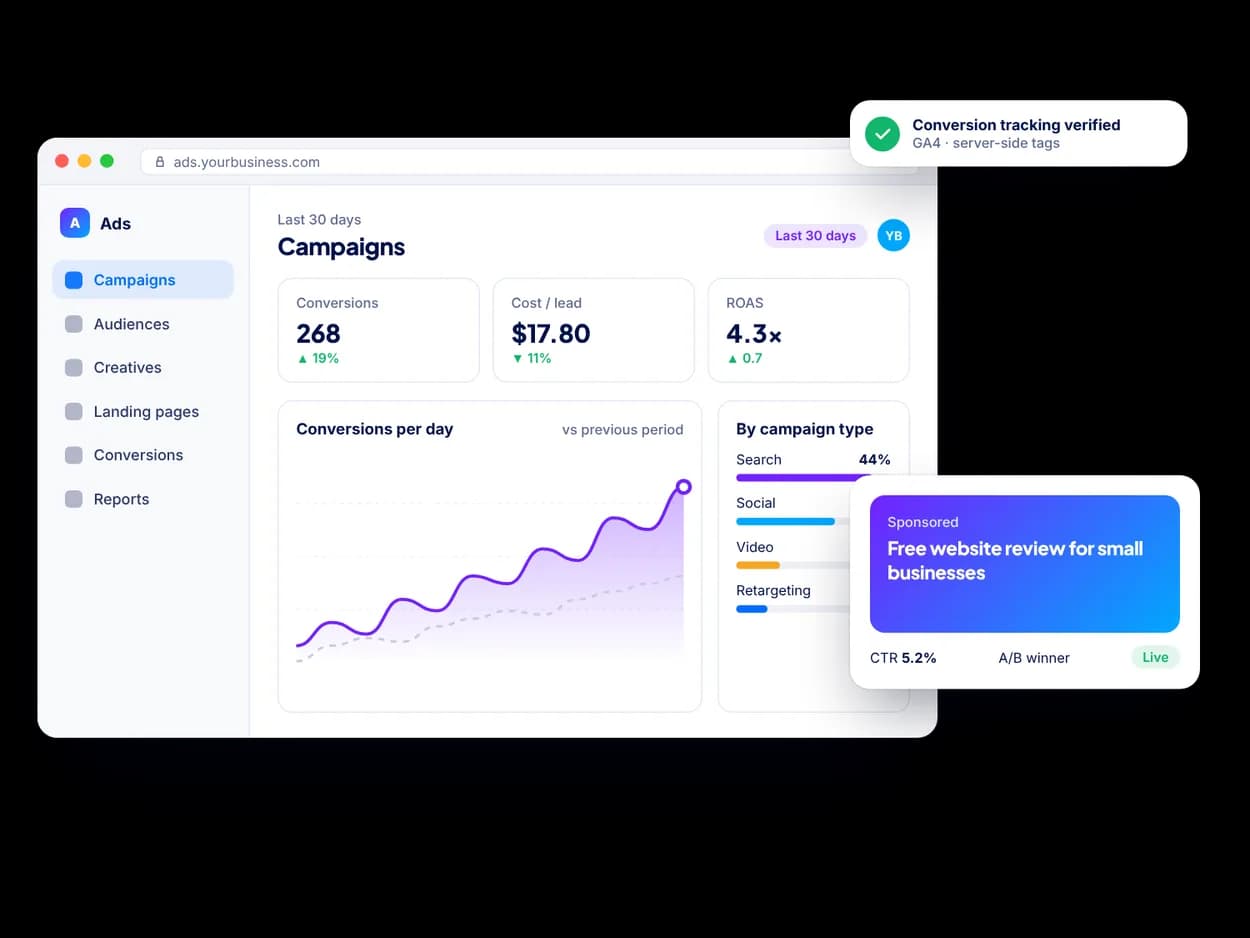Click the lock icon in the address bar
The width and height of the screenshot is (1250, 938).
[160, 162]
